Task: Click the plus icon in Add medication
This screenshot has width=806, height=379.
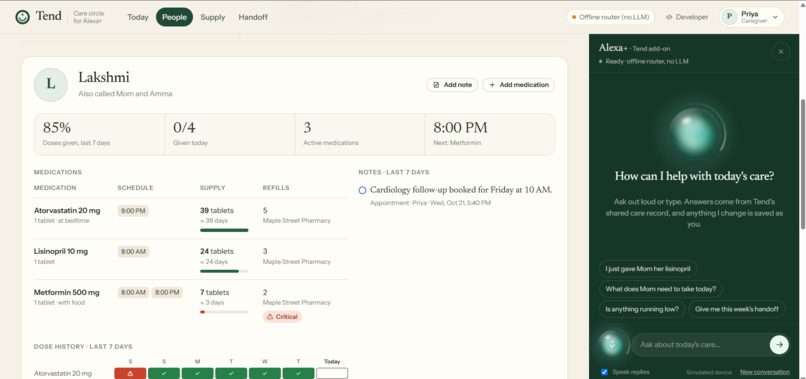Action: coord(492,85)
